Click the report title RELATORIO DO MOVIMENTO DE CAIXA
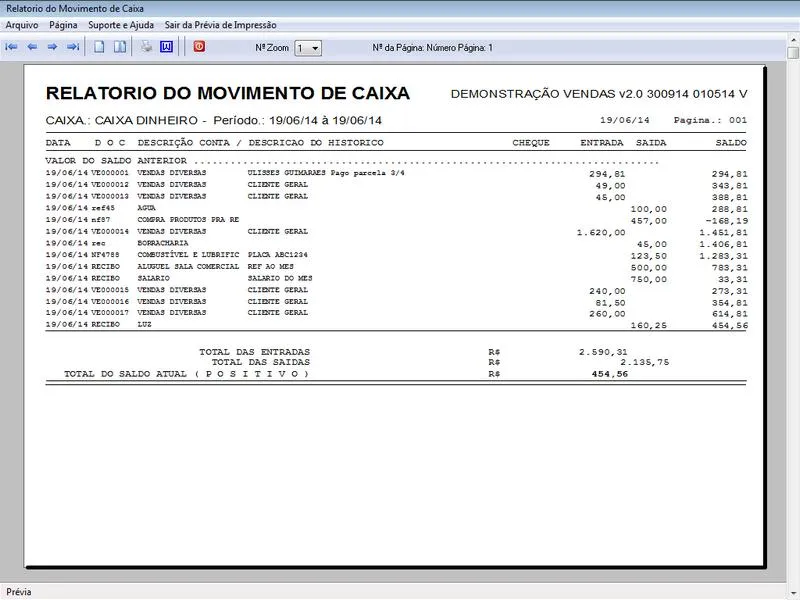The image size is (800, 600). [228, 94]
